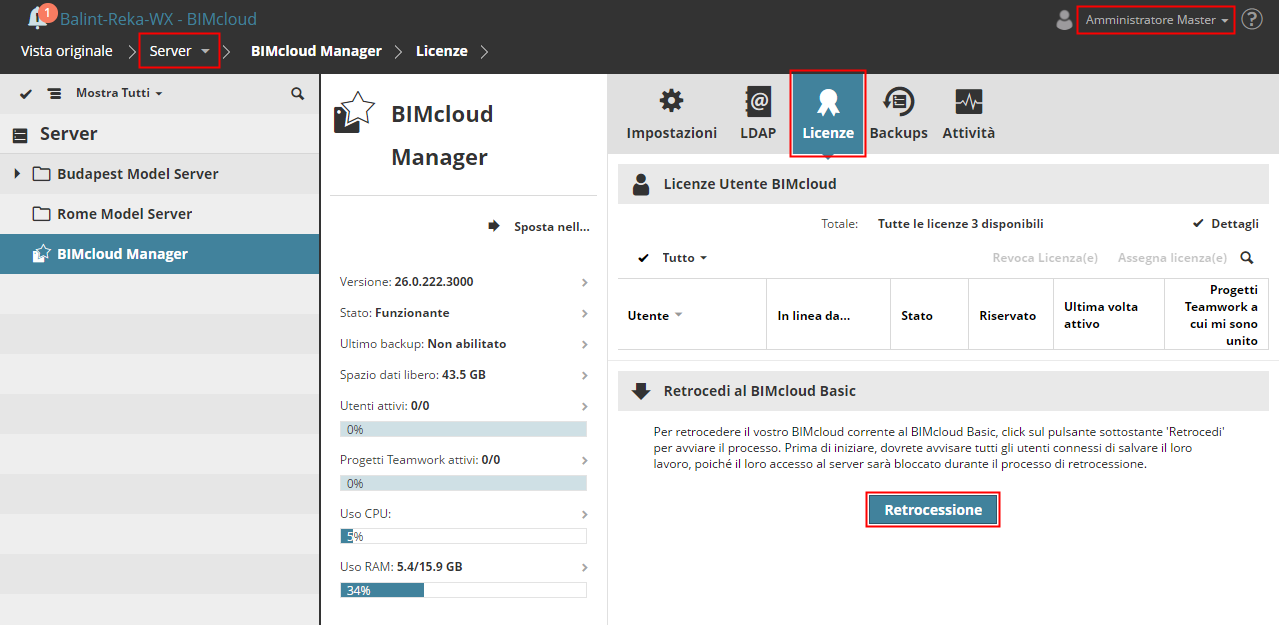
Task: Click the user icon beside Licenze Utente BIMcloud
Action: pyautogui.click(x=641, y=184)
